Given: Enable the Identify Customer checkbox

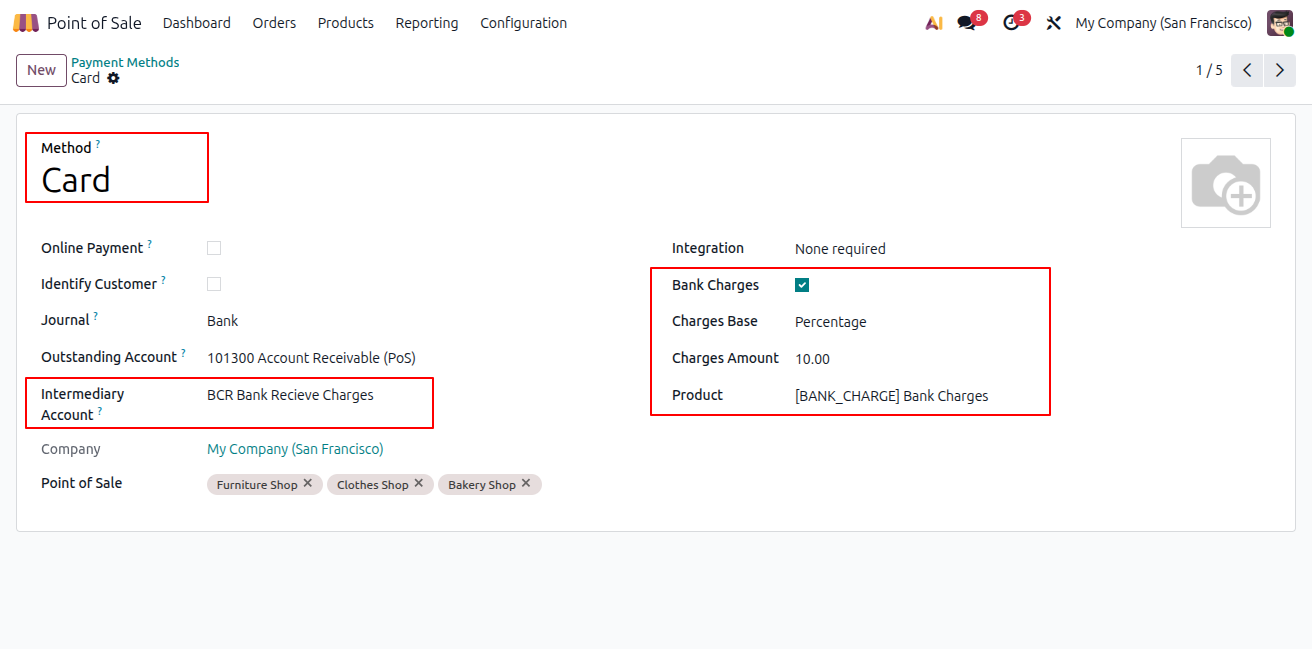Looking at the screenshot, I should 214,284.
